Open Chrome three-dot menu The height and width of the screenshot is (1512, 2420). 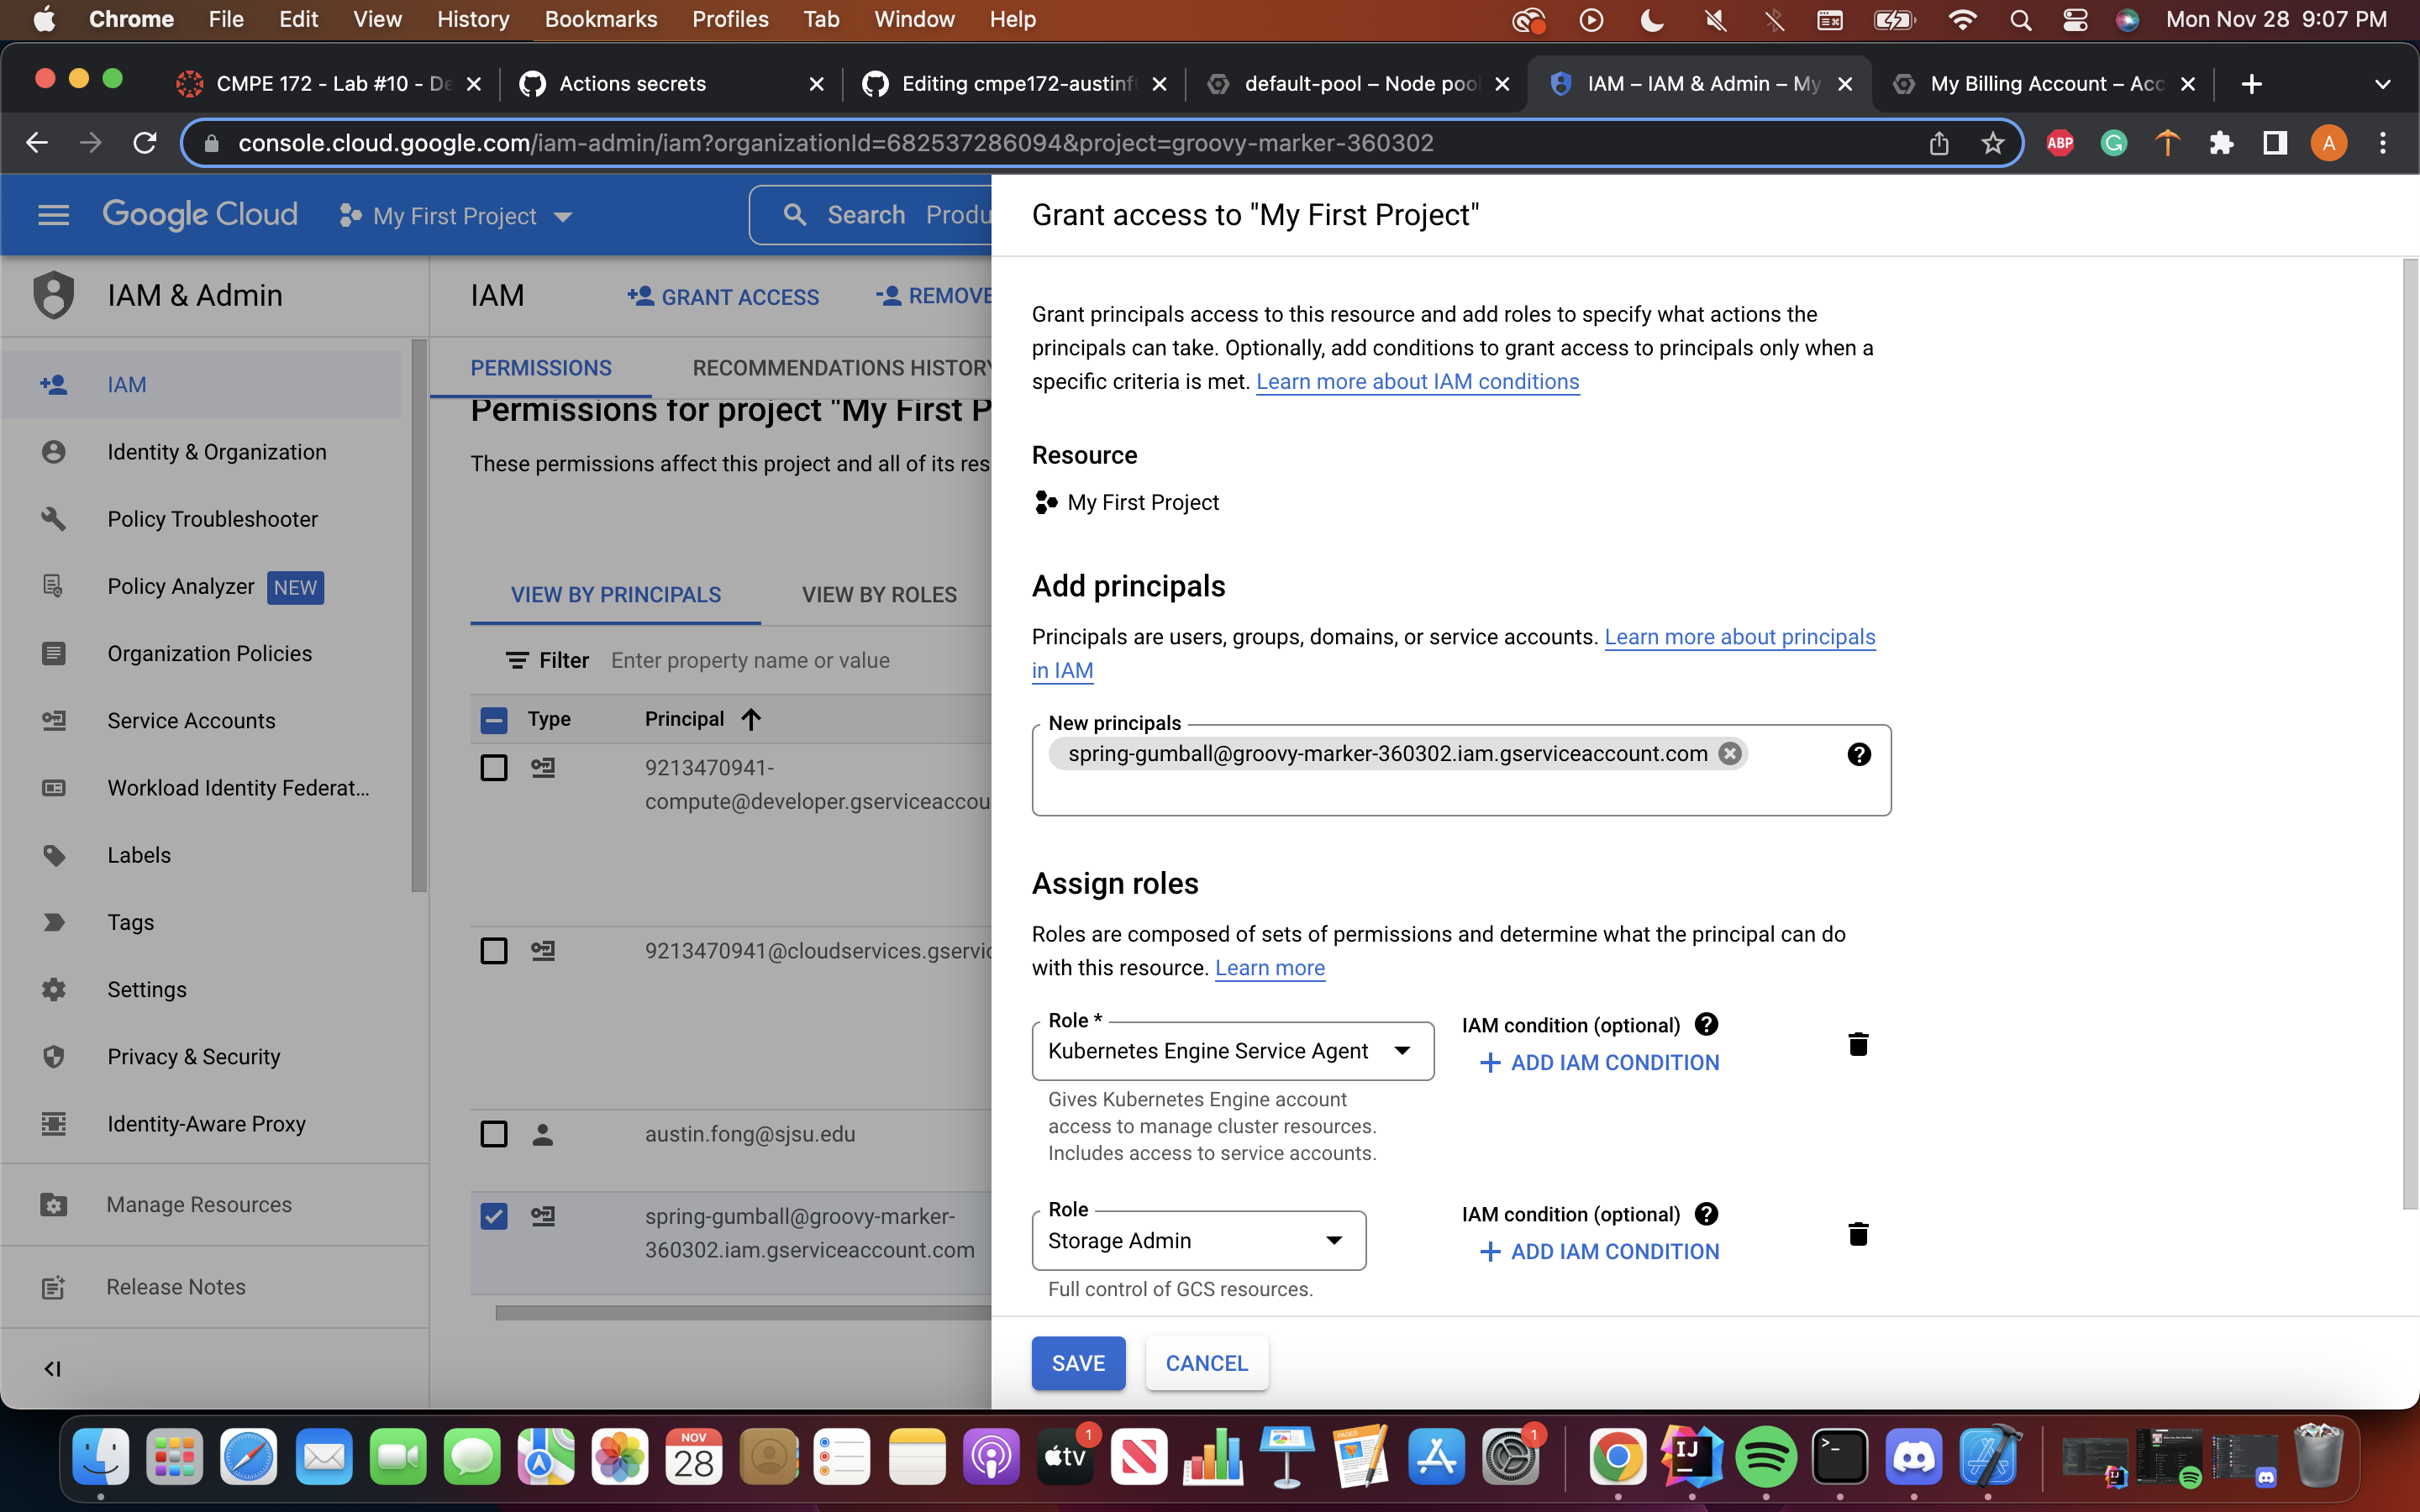coord(2383,143)
